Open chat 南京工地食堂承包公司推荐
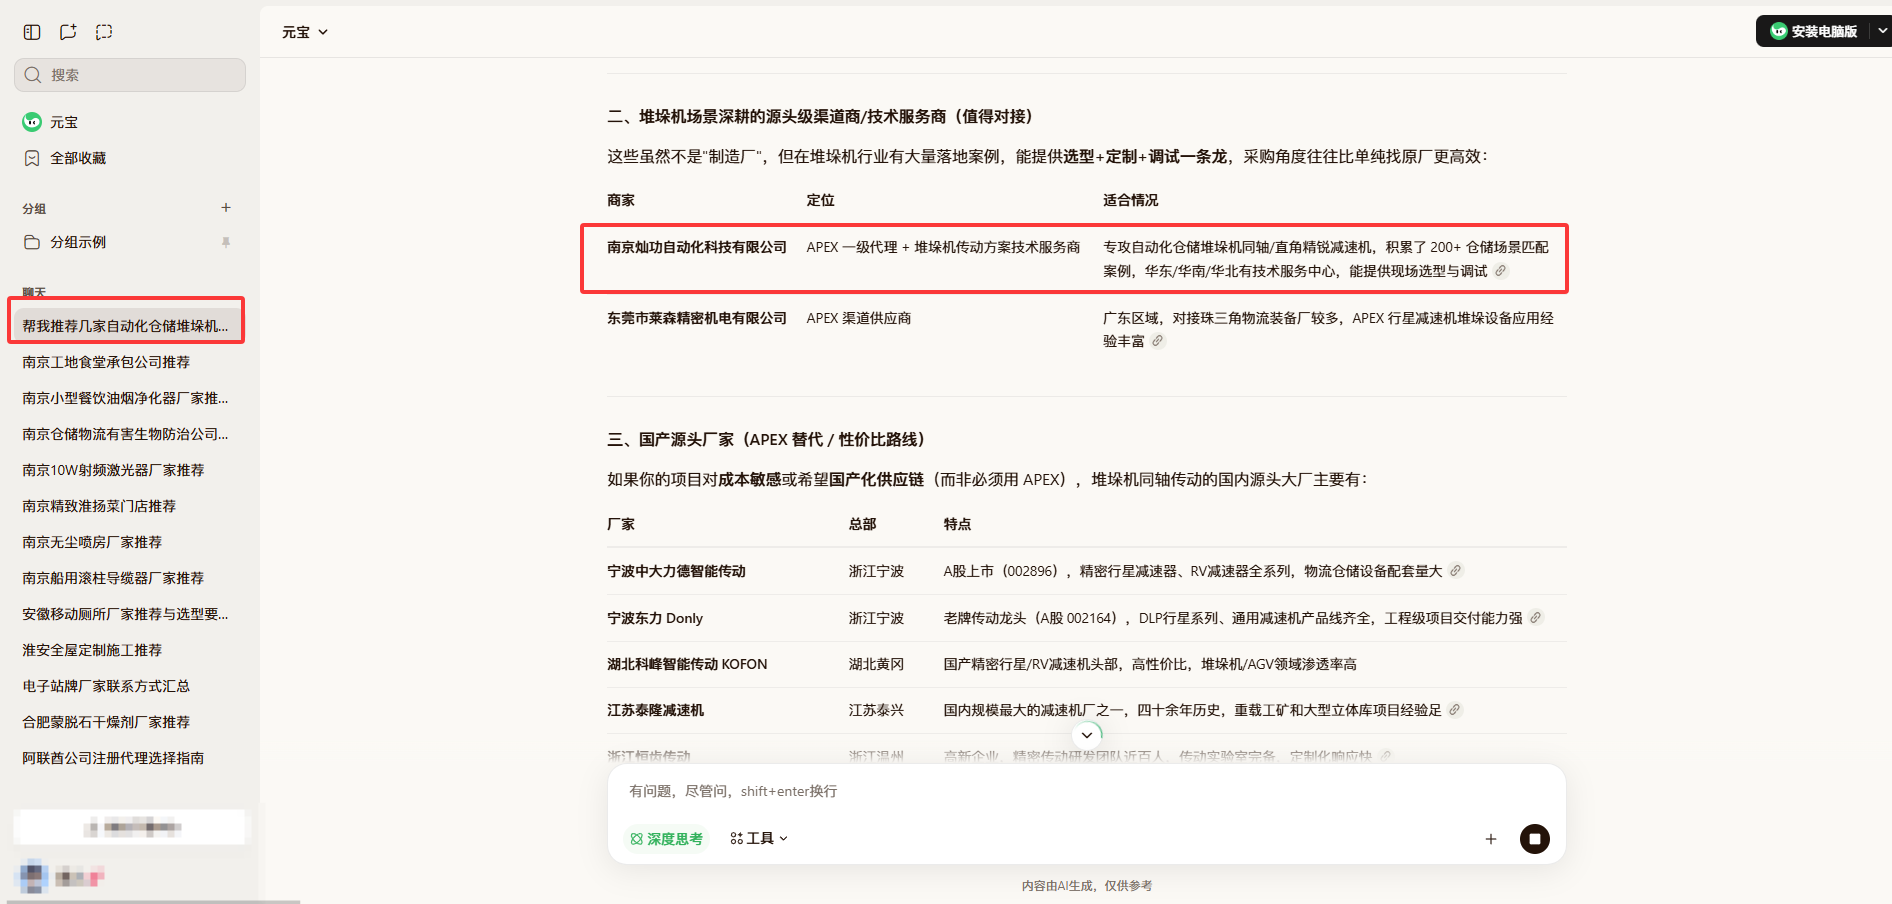This screenshot has width=1892, height=904. coord(106,362)
